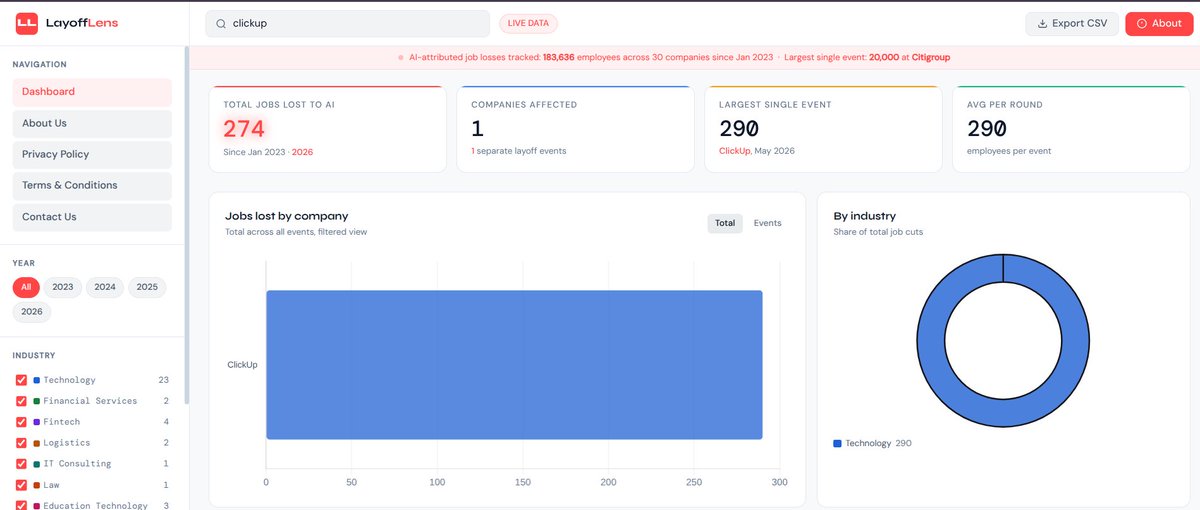1200x510 pixels.
Task: Click the Avg Per Round card
Action: tap(1071, 129)
